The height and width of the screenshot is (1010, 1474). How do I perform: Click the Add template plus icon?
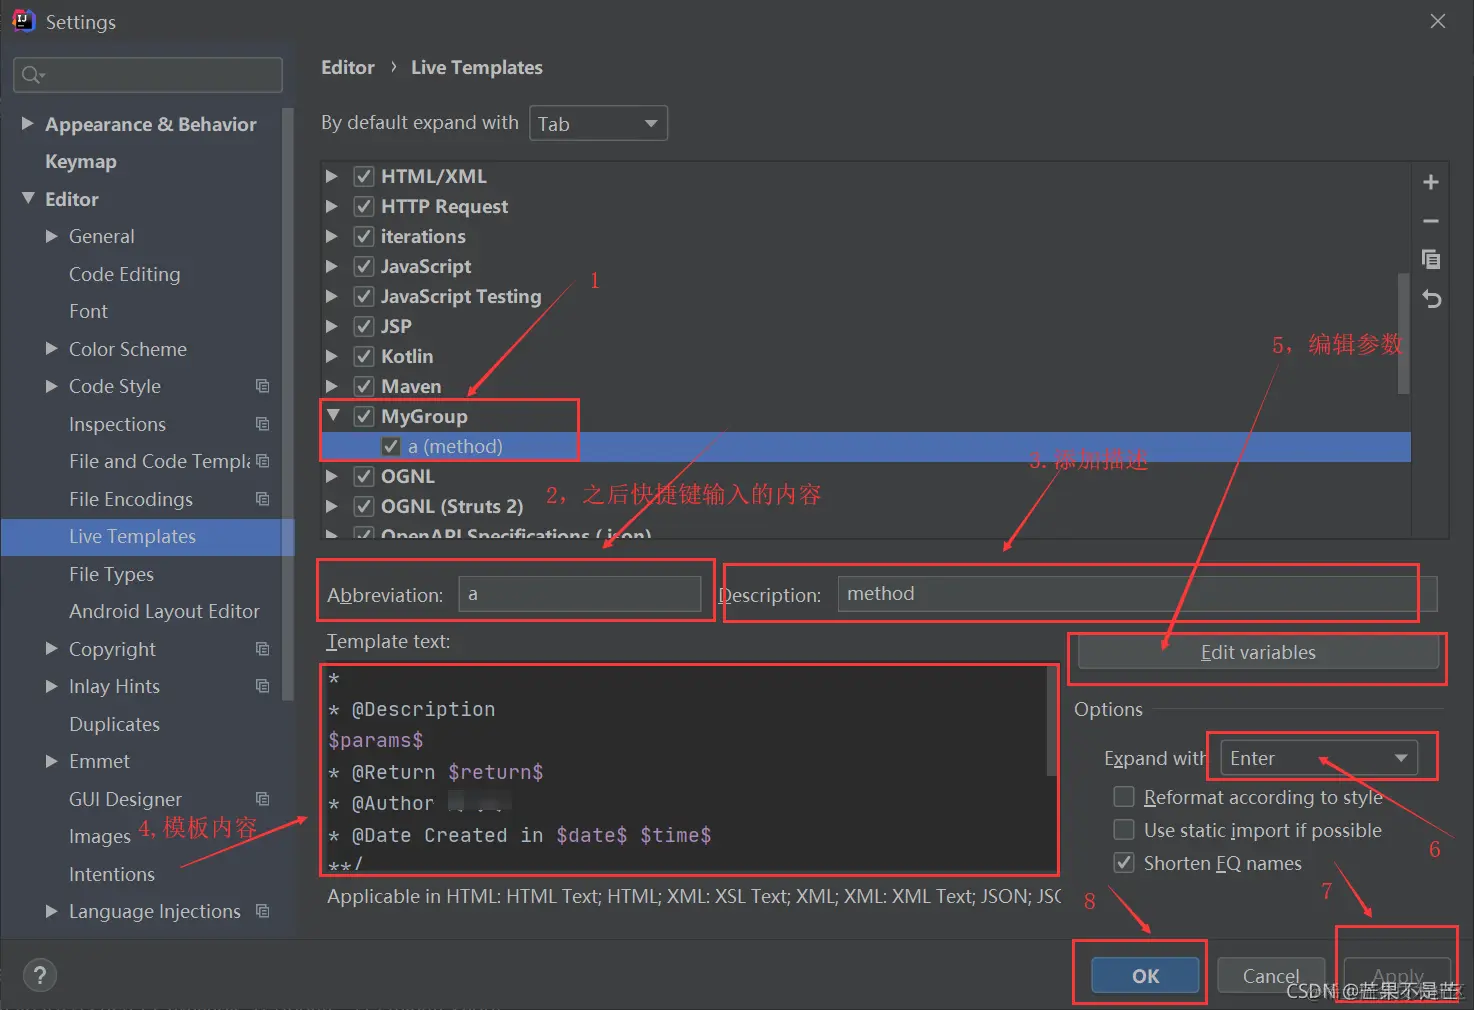1431,182
